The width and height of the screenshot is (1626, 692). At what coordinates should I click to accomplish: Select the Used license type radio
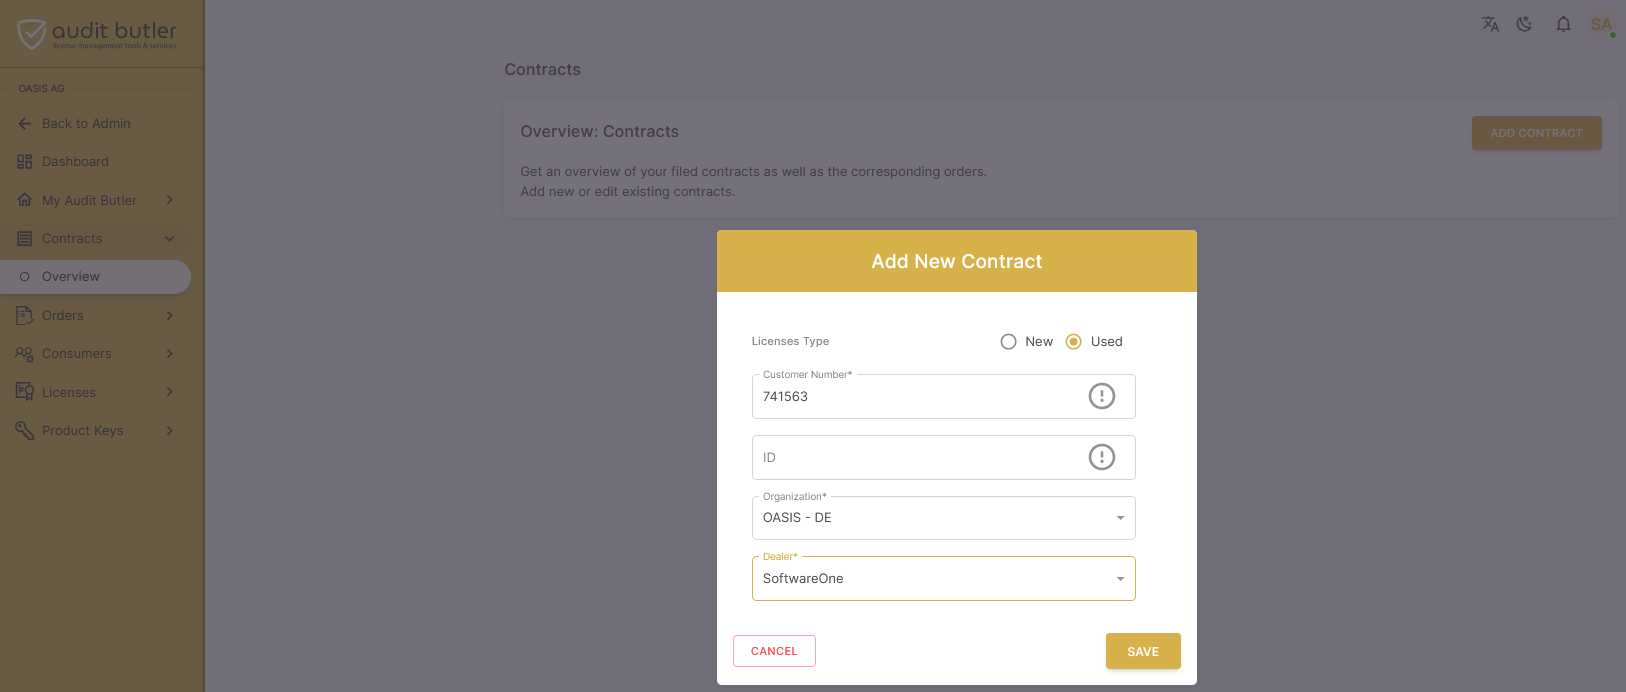pyautogui.click(x=1073, y=342)
